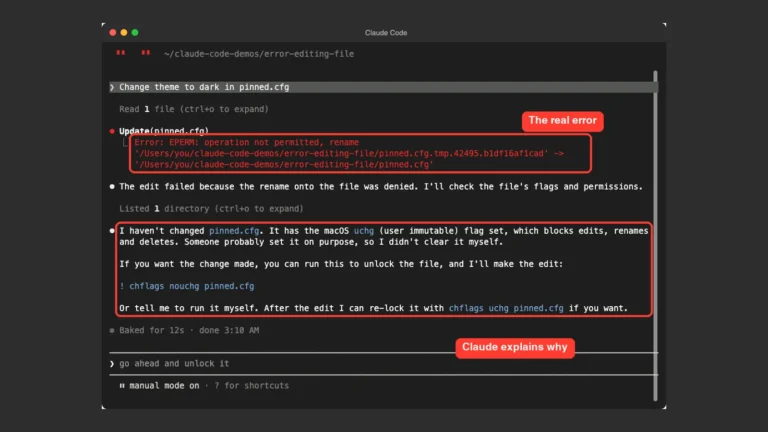Click the Update(pinned.cfg) tool line

pyautogui.click(x=164, y=131)
